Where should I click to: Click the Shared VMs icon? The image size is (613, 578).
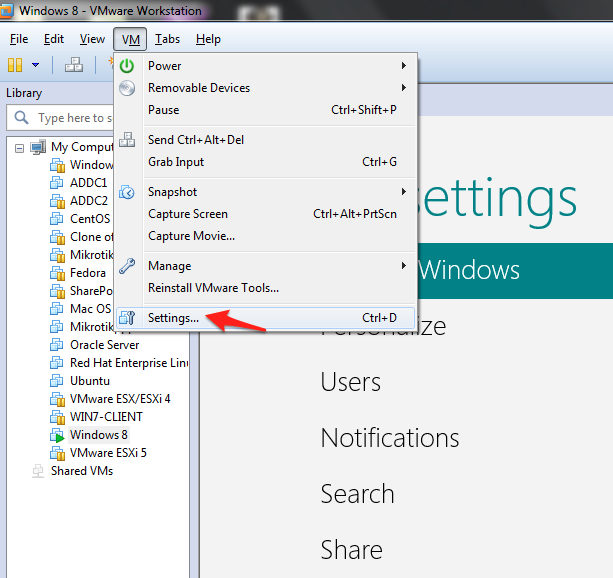click(x=38, y=471)
